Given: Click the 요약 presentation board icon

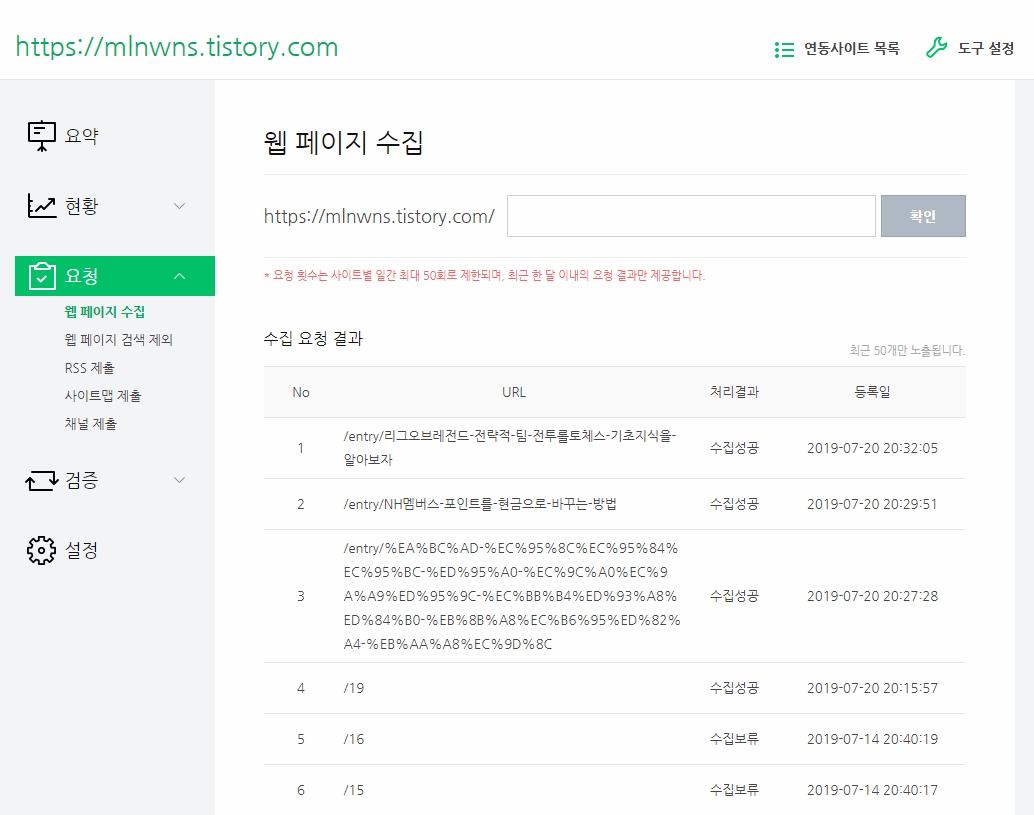Looking at the screenshot, I should tap(42, 136).
